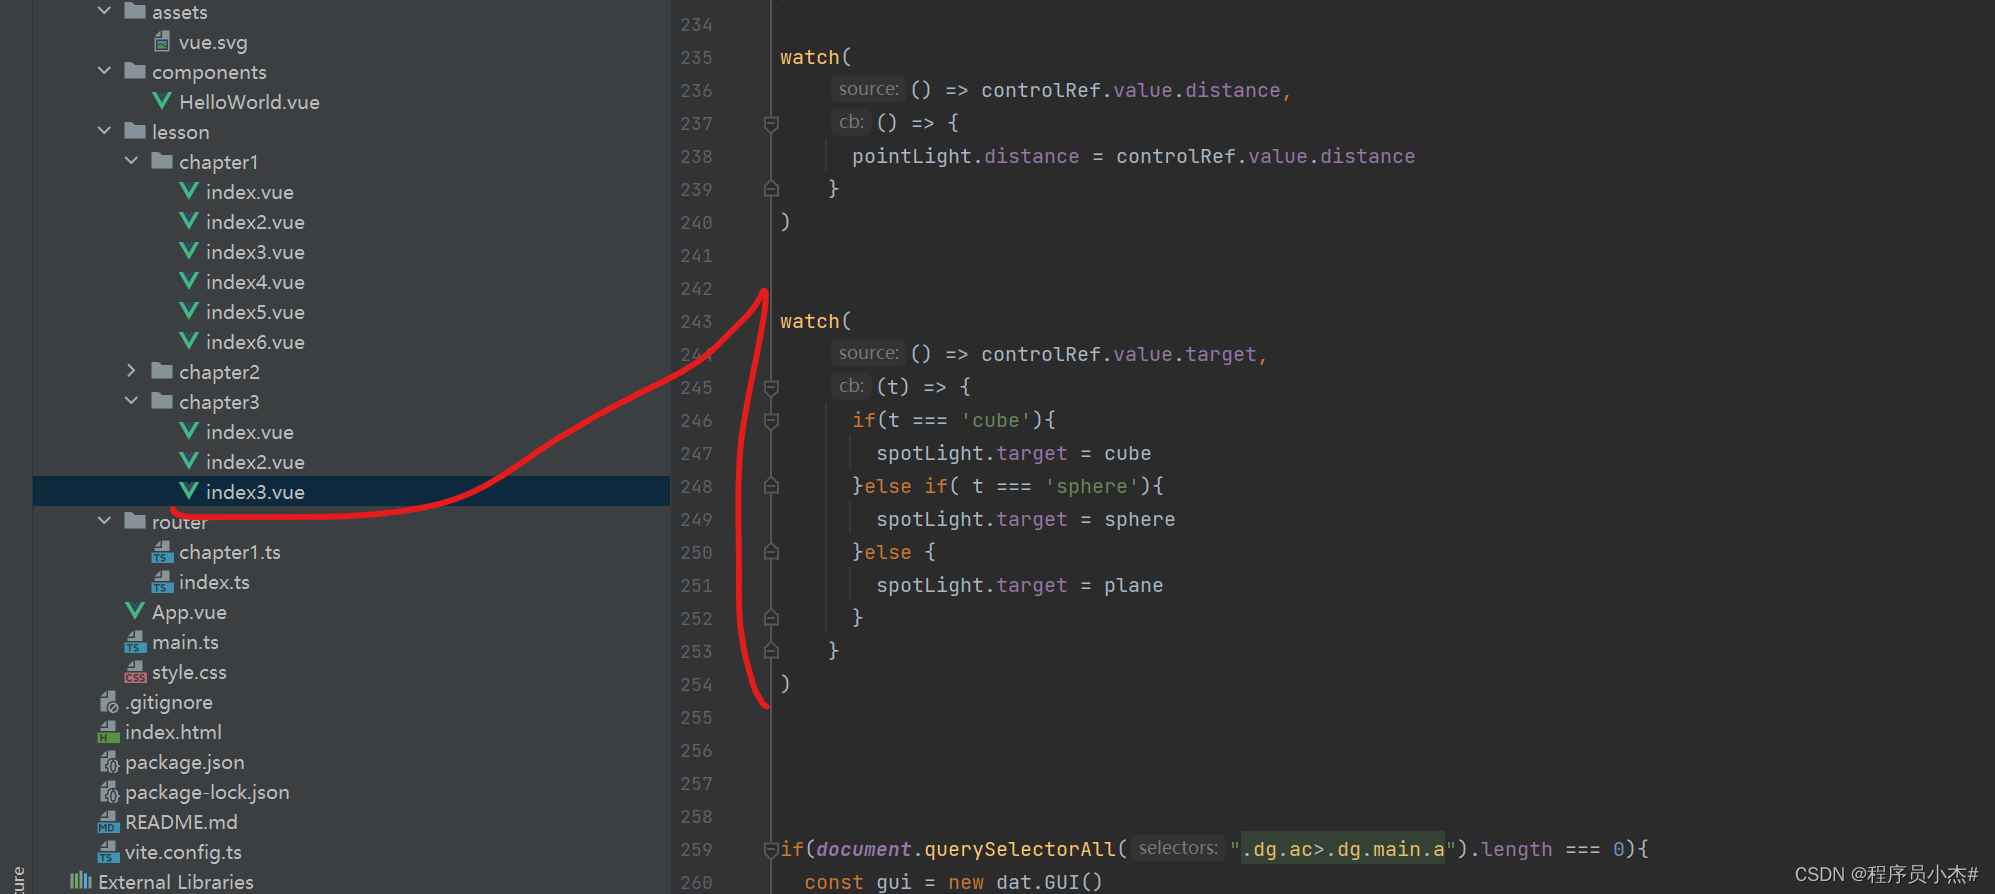
Task: Click the CSS file icon of style.css
Action: (x=135, y=672)
